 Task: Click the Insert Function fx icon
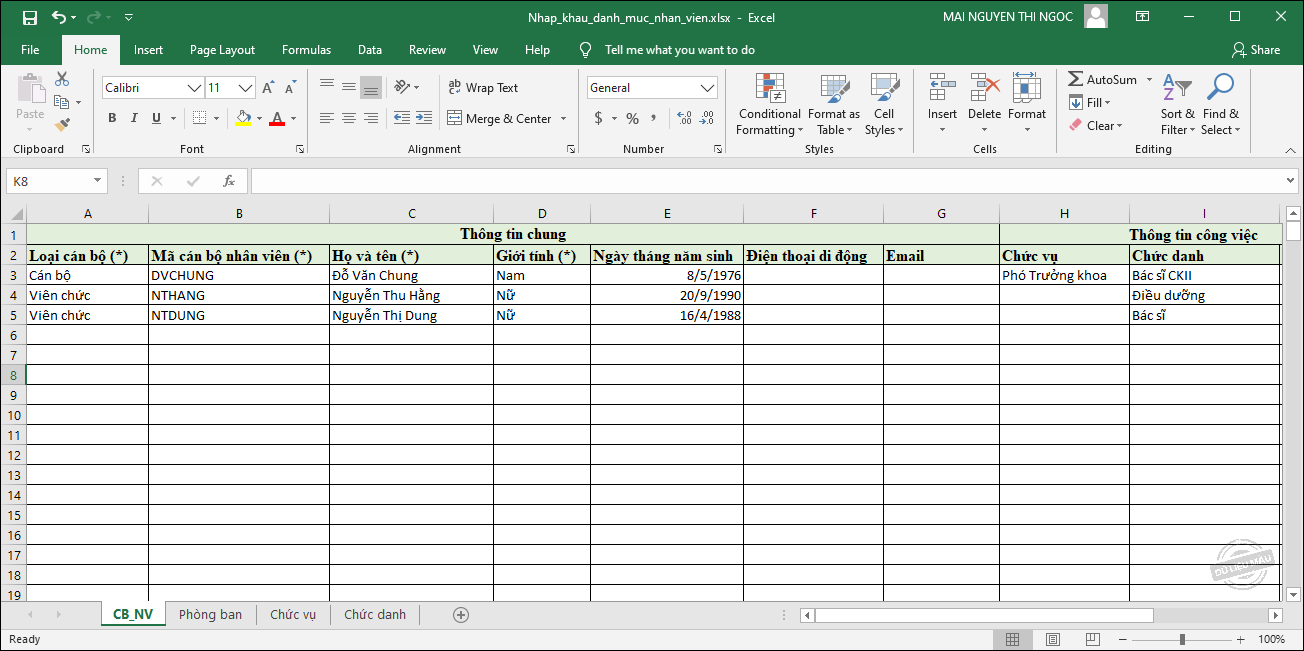229,181
